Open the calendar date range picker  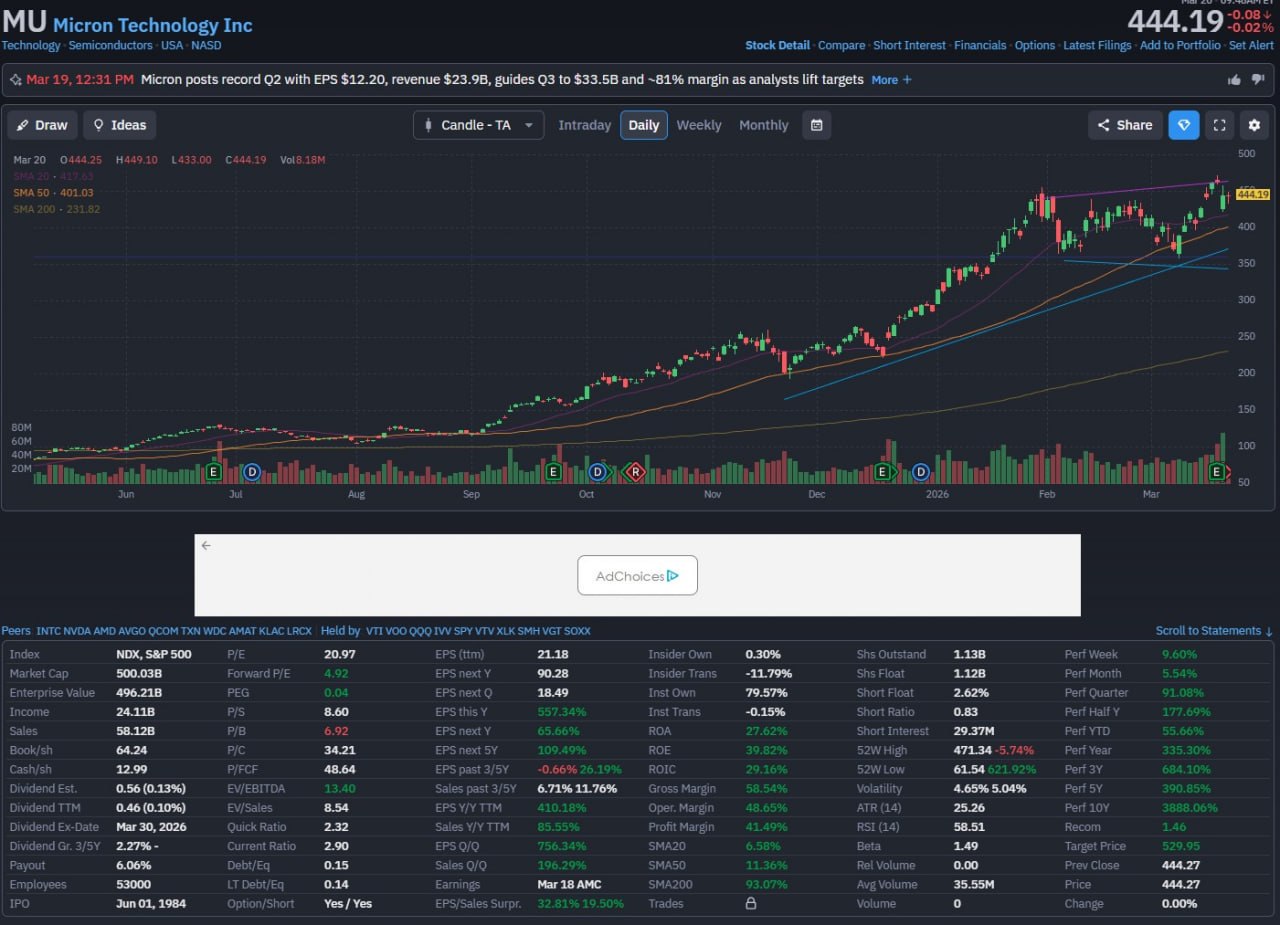tap(817, 125)
